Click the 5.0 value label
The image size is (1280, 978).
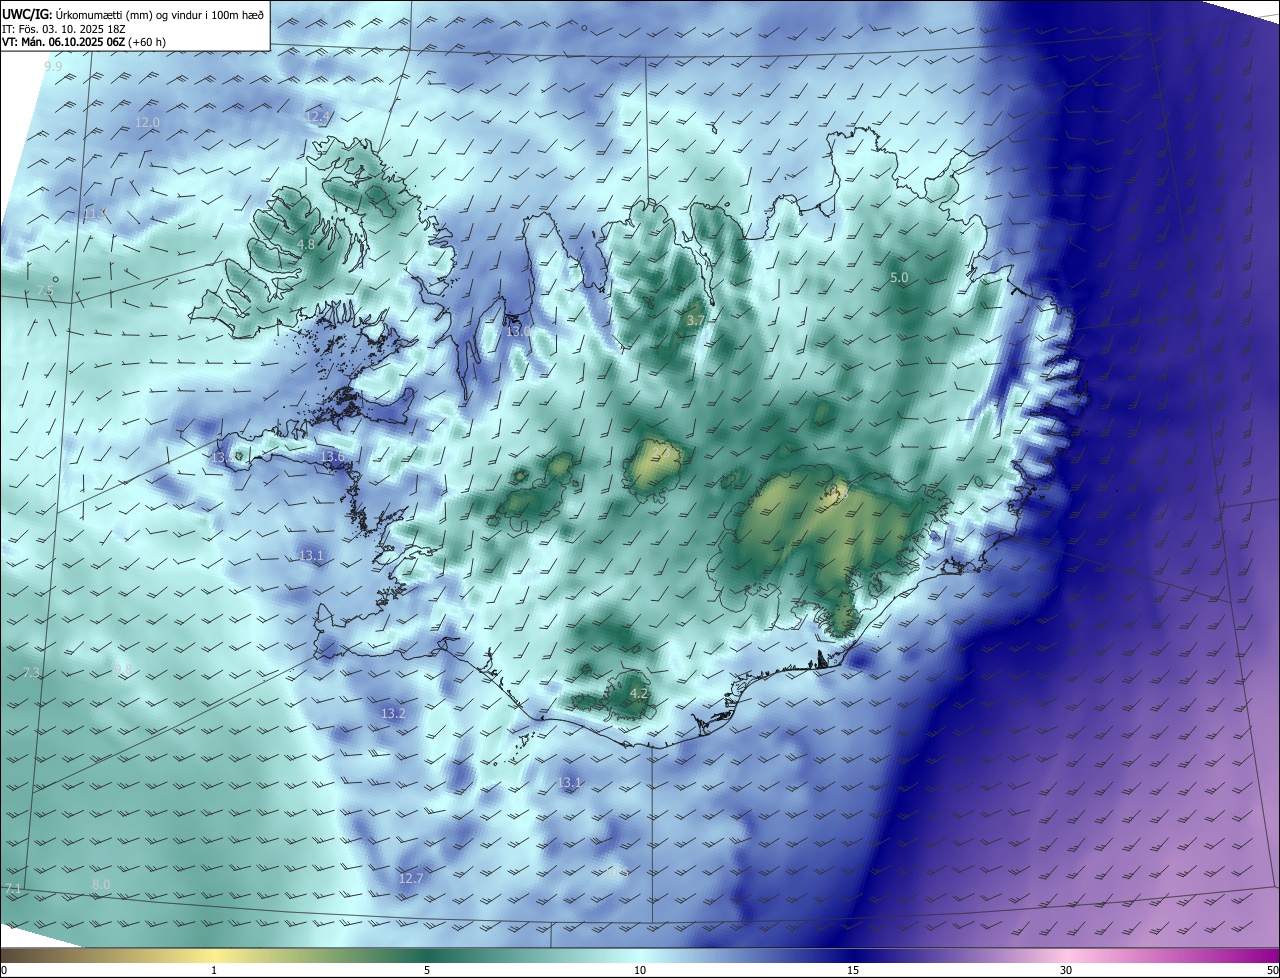[899, 277]
